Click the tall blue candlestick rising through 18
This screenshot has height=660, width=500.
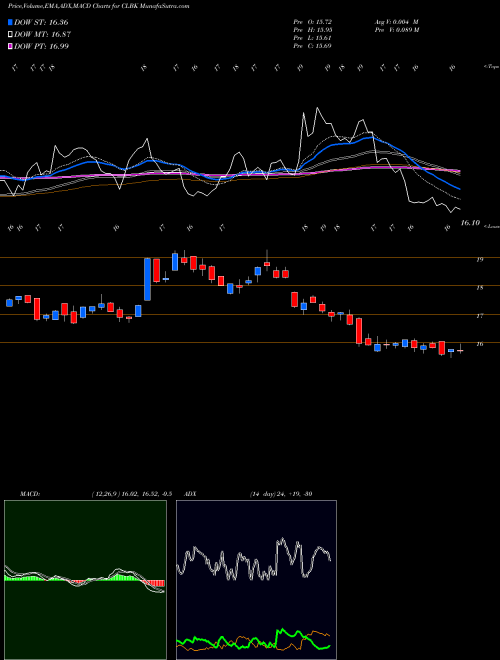(147, 279)
